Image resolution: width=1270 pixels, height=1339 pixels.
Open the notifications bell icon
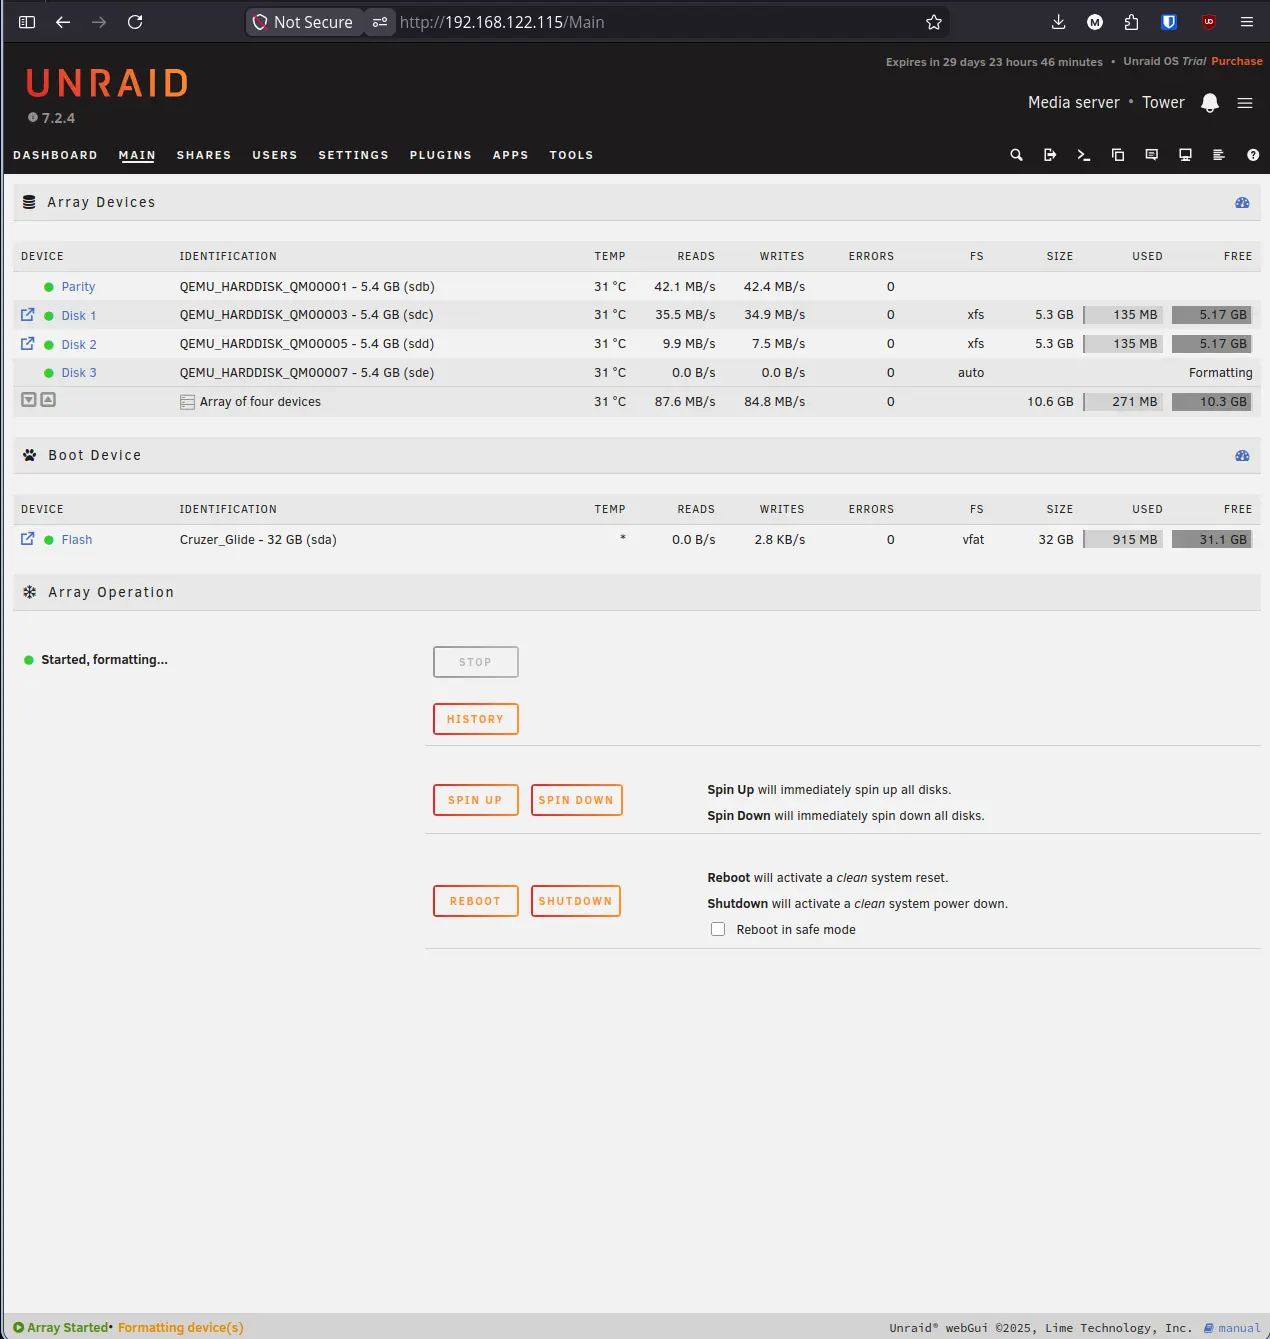[1210, 103]
